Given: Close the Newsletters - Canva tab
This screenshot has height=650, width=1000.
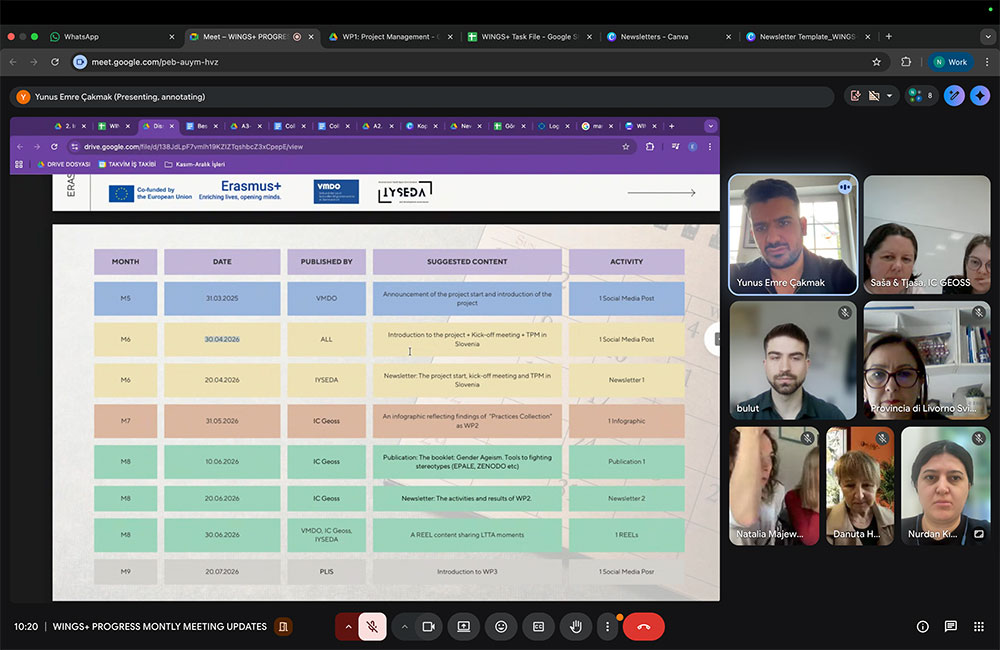Looking at the screenshot, I should (x=728, y=37).
